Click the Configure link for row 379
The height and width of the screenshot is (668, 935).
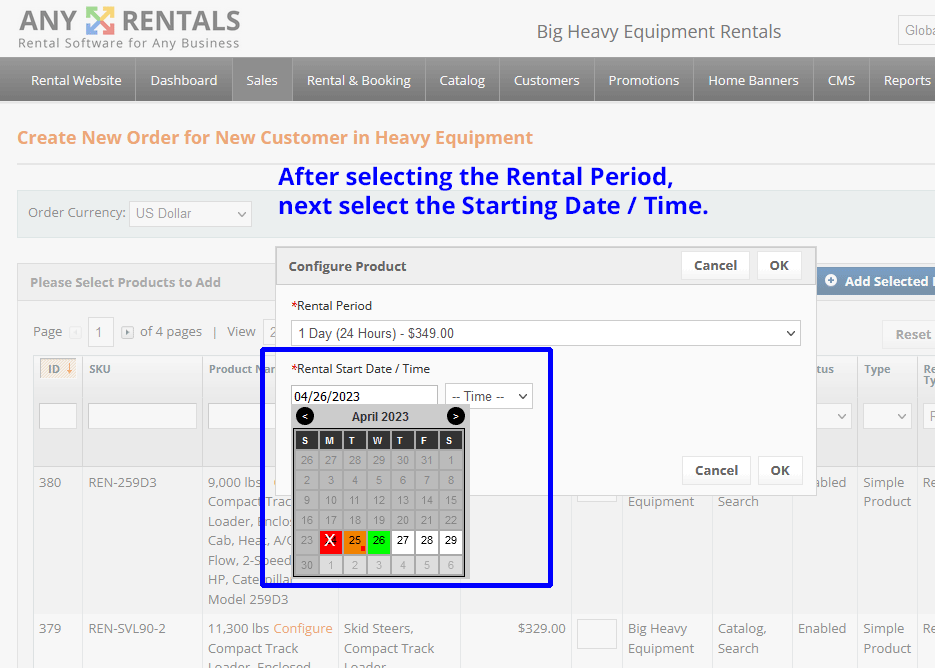[302, 628]
